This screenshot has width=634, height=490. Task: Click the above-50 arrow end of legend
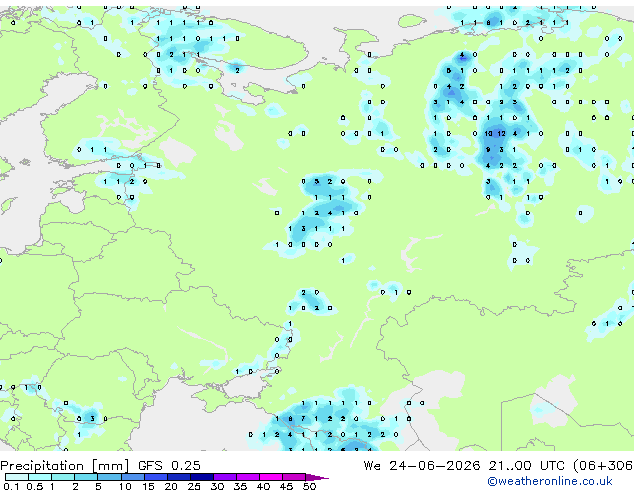[317, 477]
